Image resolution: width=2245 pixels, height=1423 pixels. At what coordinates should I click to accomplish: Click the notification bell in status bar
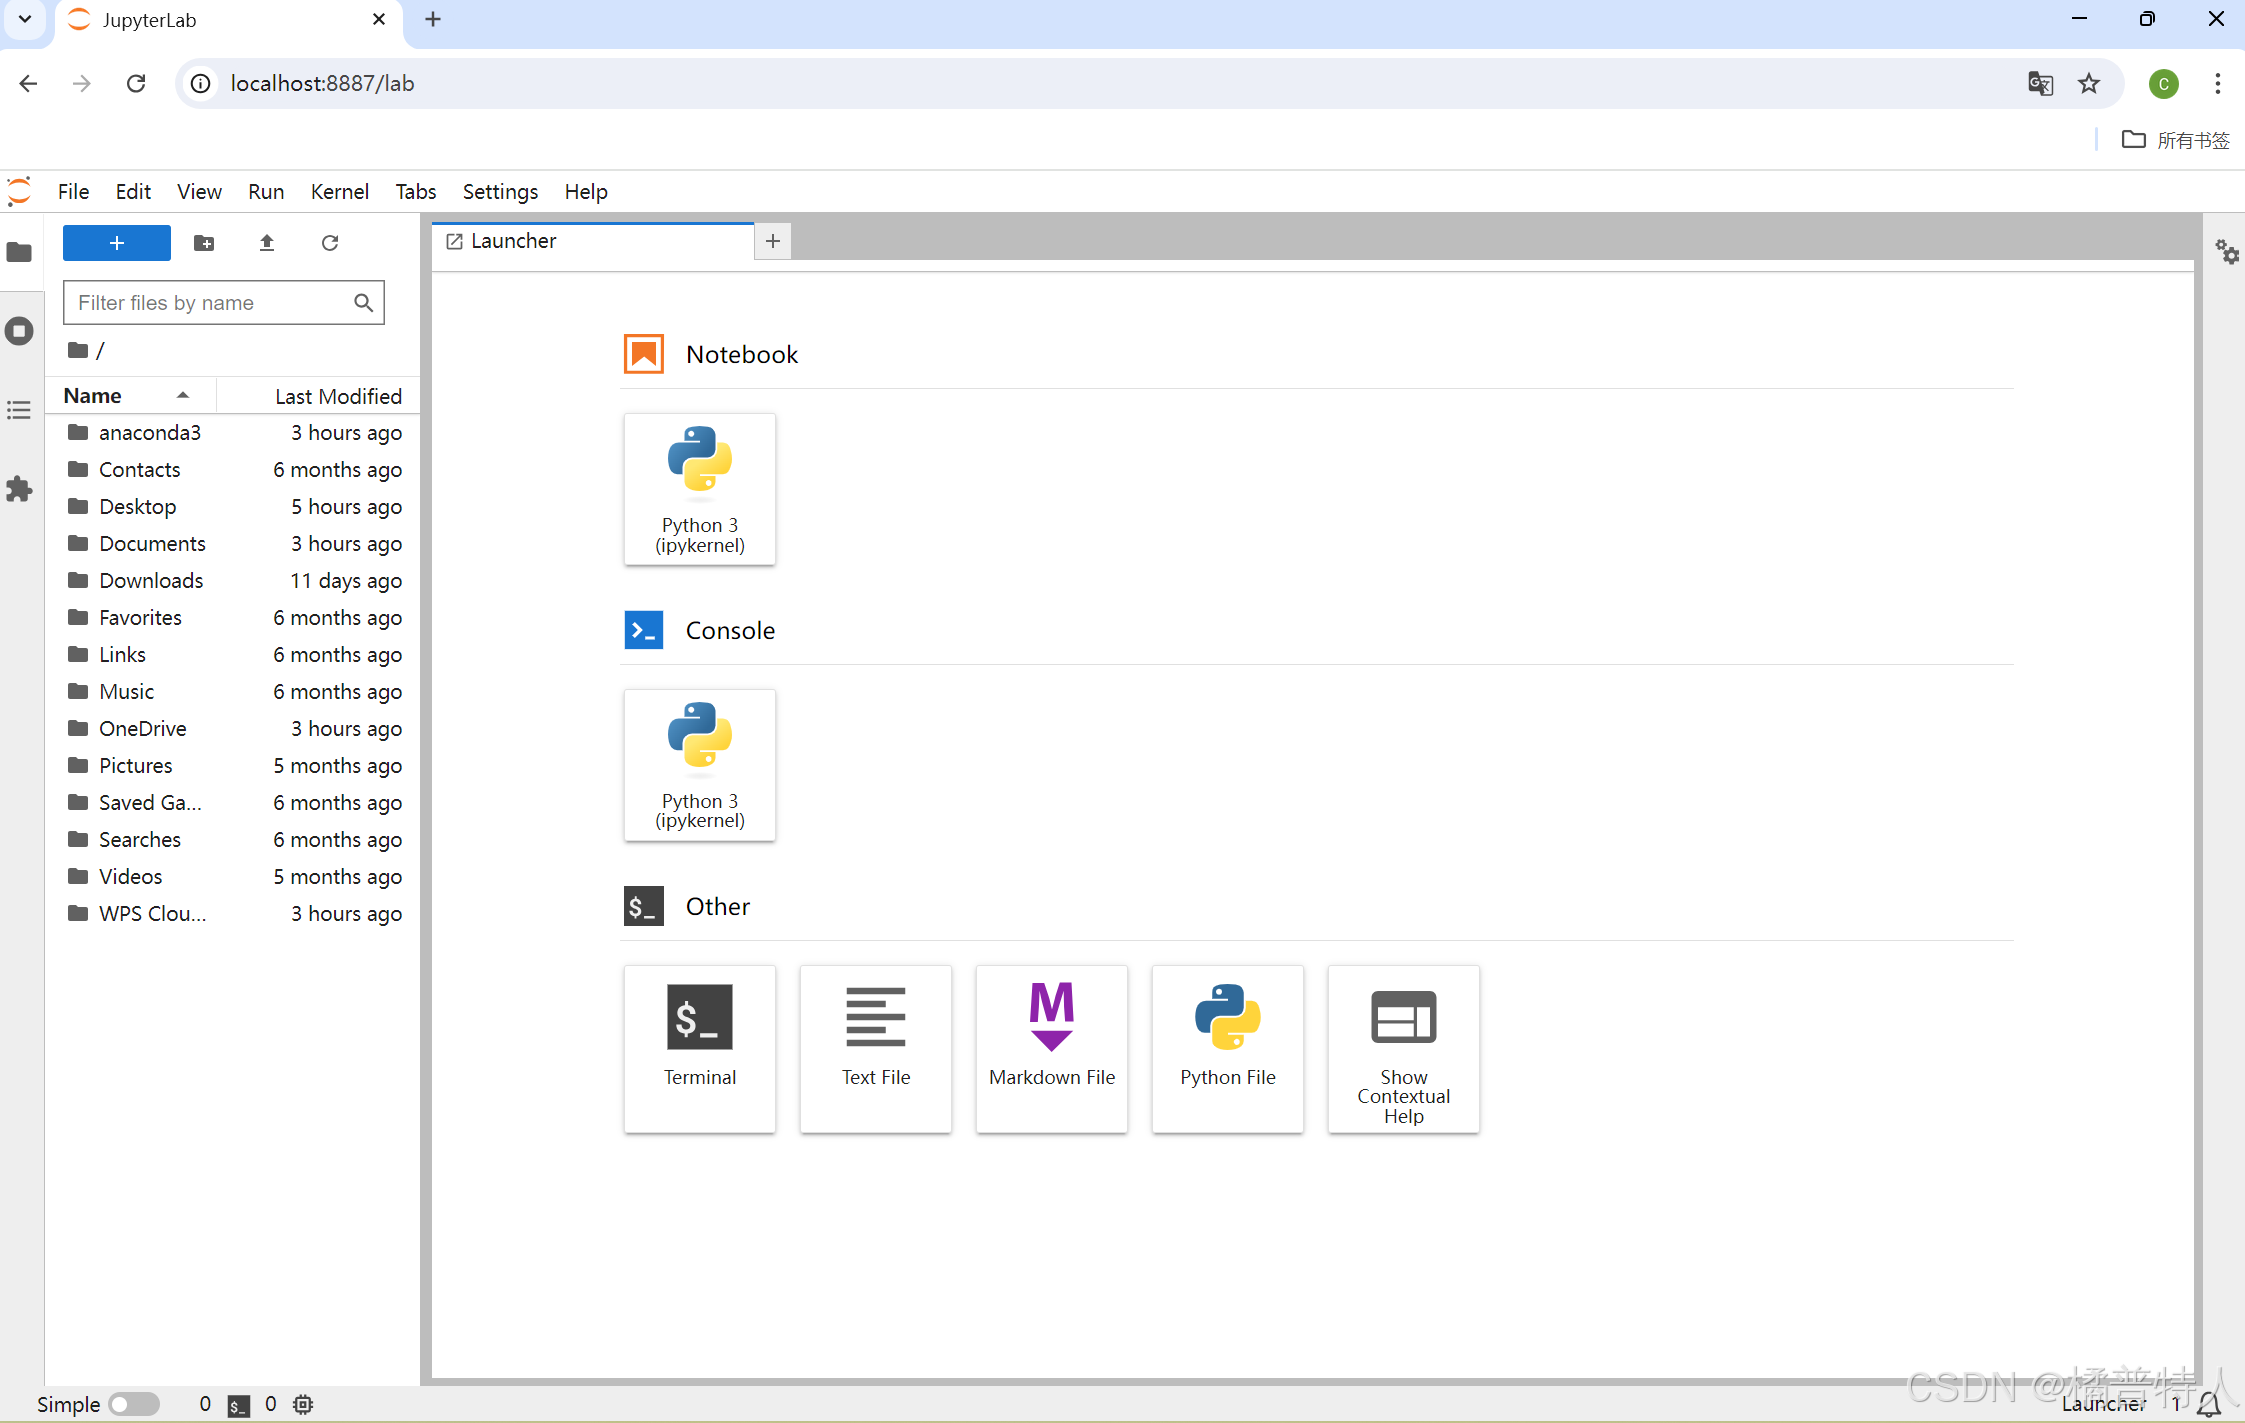[2209, 1405]
